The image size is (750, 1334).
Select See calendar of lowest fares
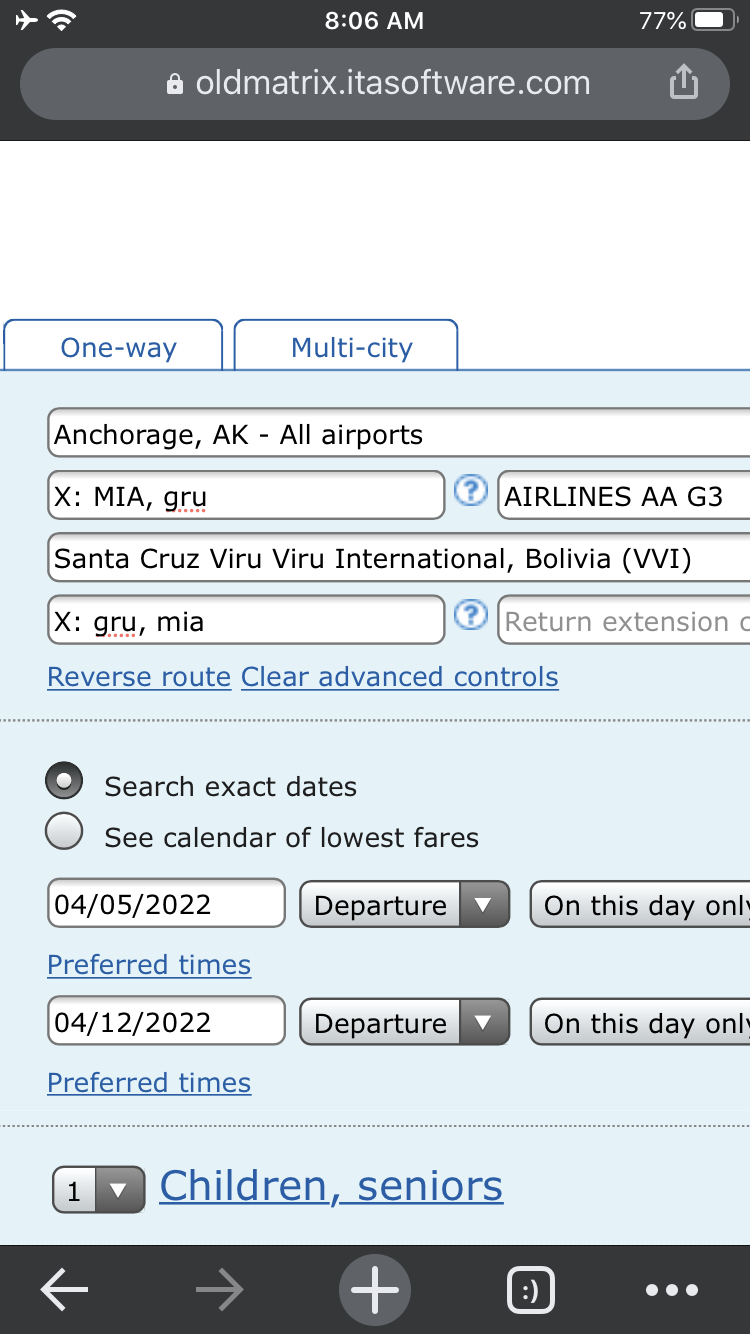(x=64, y=832)
